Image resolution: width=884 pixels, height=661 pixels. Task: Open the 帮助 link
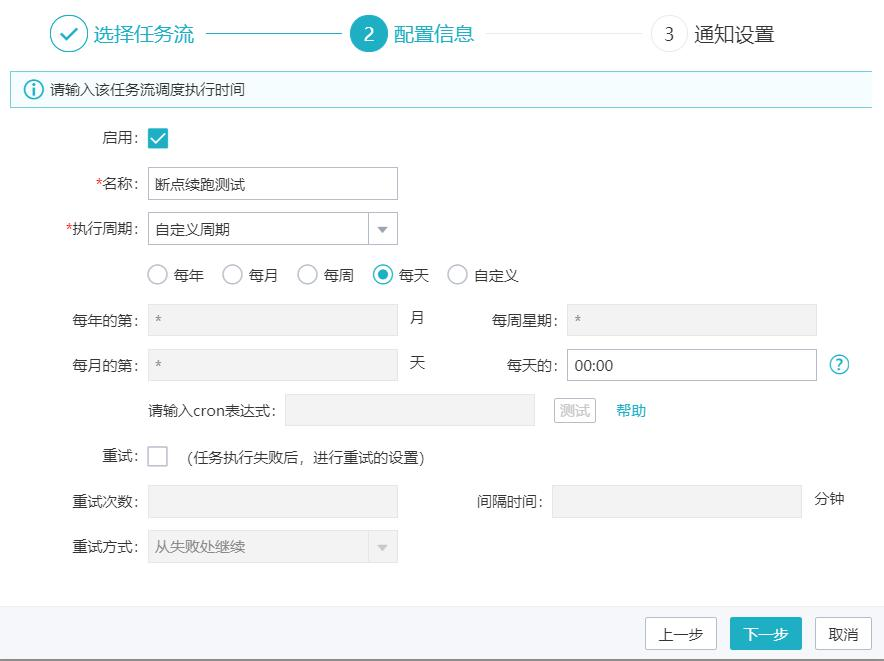(631, 411)
